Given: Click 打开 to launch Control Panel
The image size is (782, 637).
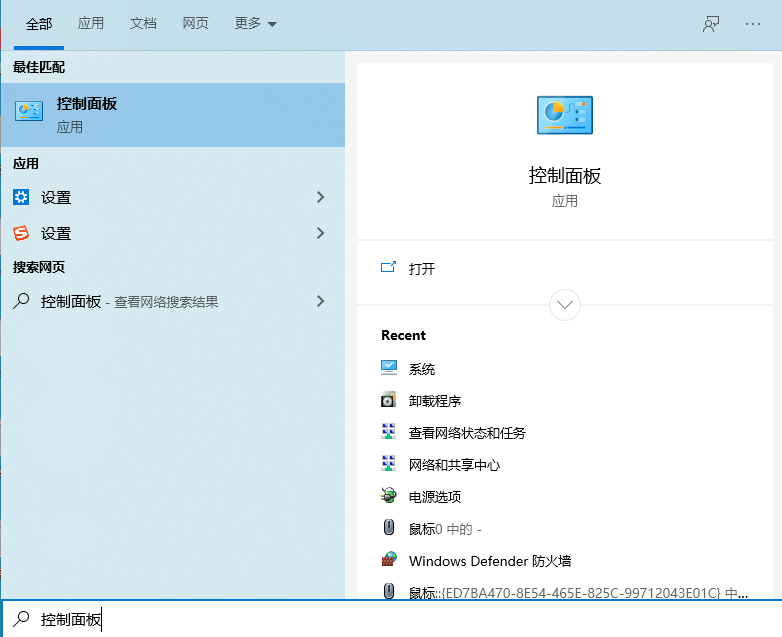Looking at the screenshot, I should click(x=422, y=269).
